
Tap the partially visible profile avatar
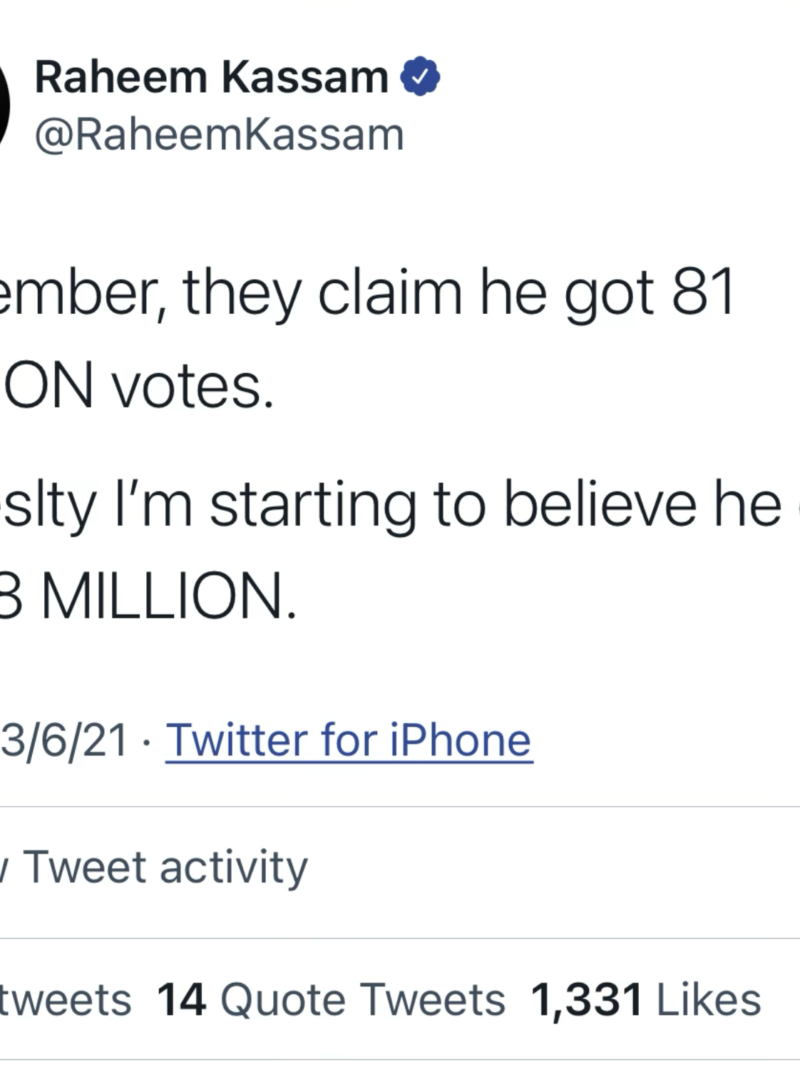pos(5,105)
